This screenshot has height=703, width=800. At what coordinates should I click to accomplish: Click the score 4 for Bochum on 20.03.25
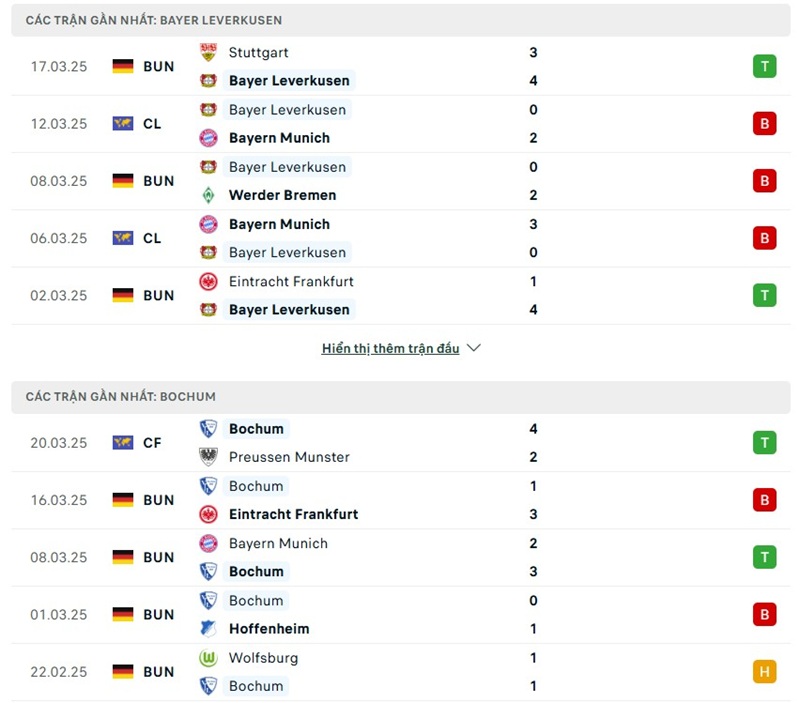click(x=534, y=429)
